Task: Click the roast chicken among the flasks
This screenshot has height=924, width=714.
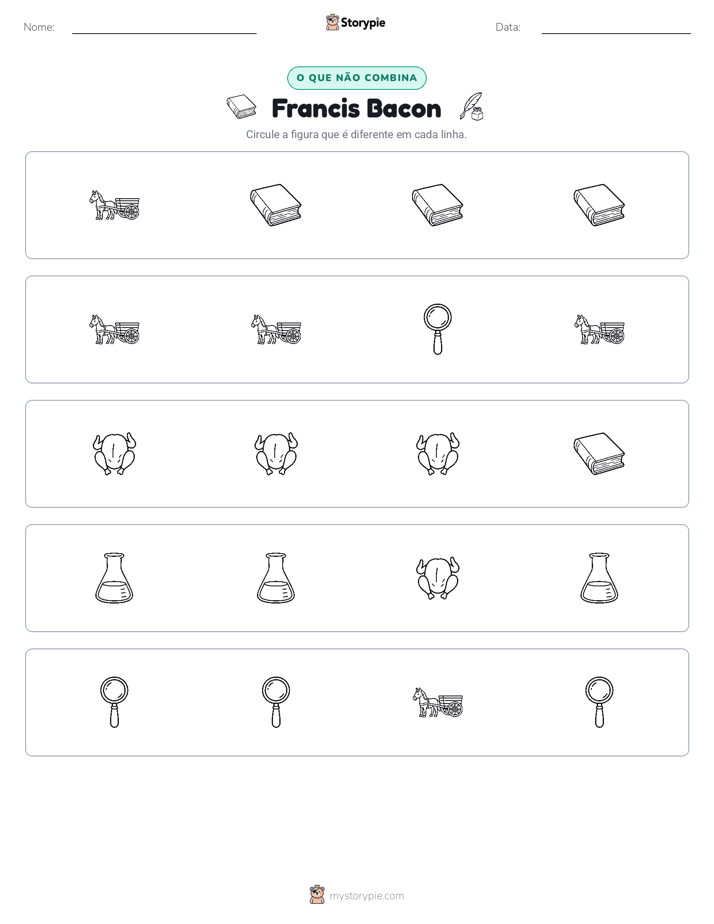Action: click(x=437, y=578)
